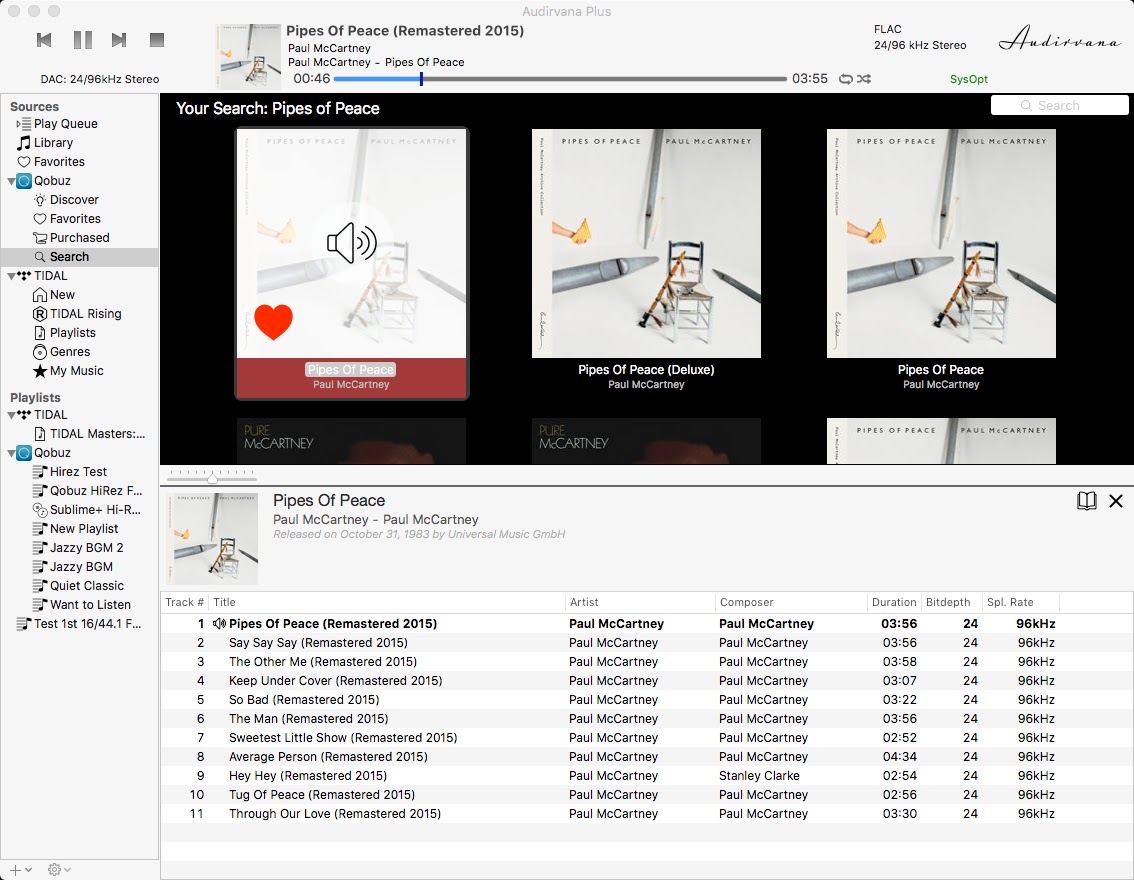This screenshot has width=1134, height=880.
Task: Open album booklet info icon
Action: tap(1086, 500)
